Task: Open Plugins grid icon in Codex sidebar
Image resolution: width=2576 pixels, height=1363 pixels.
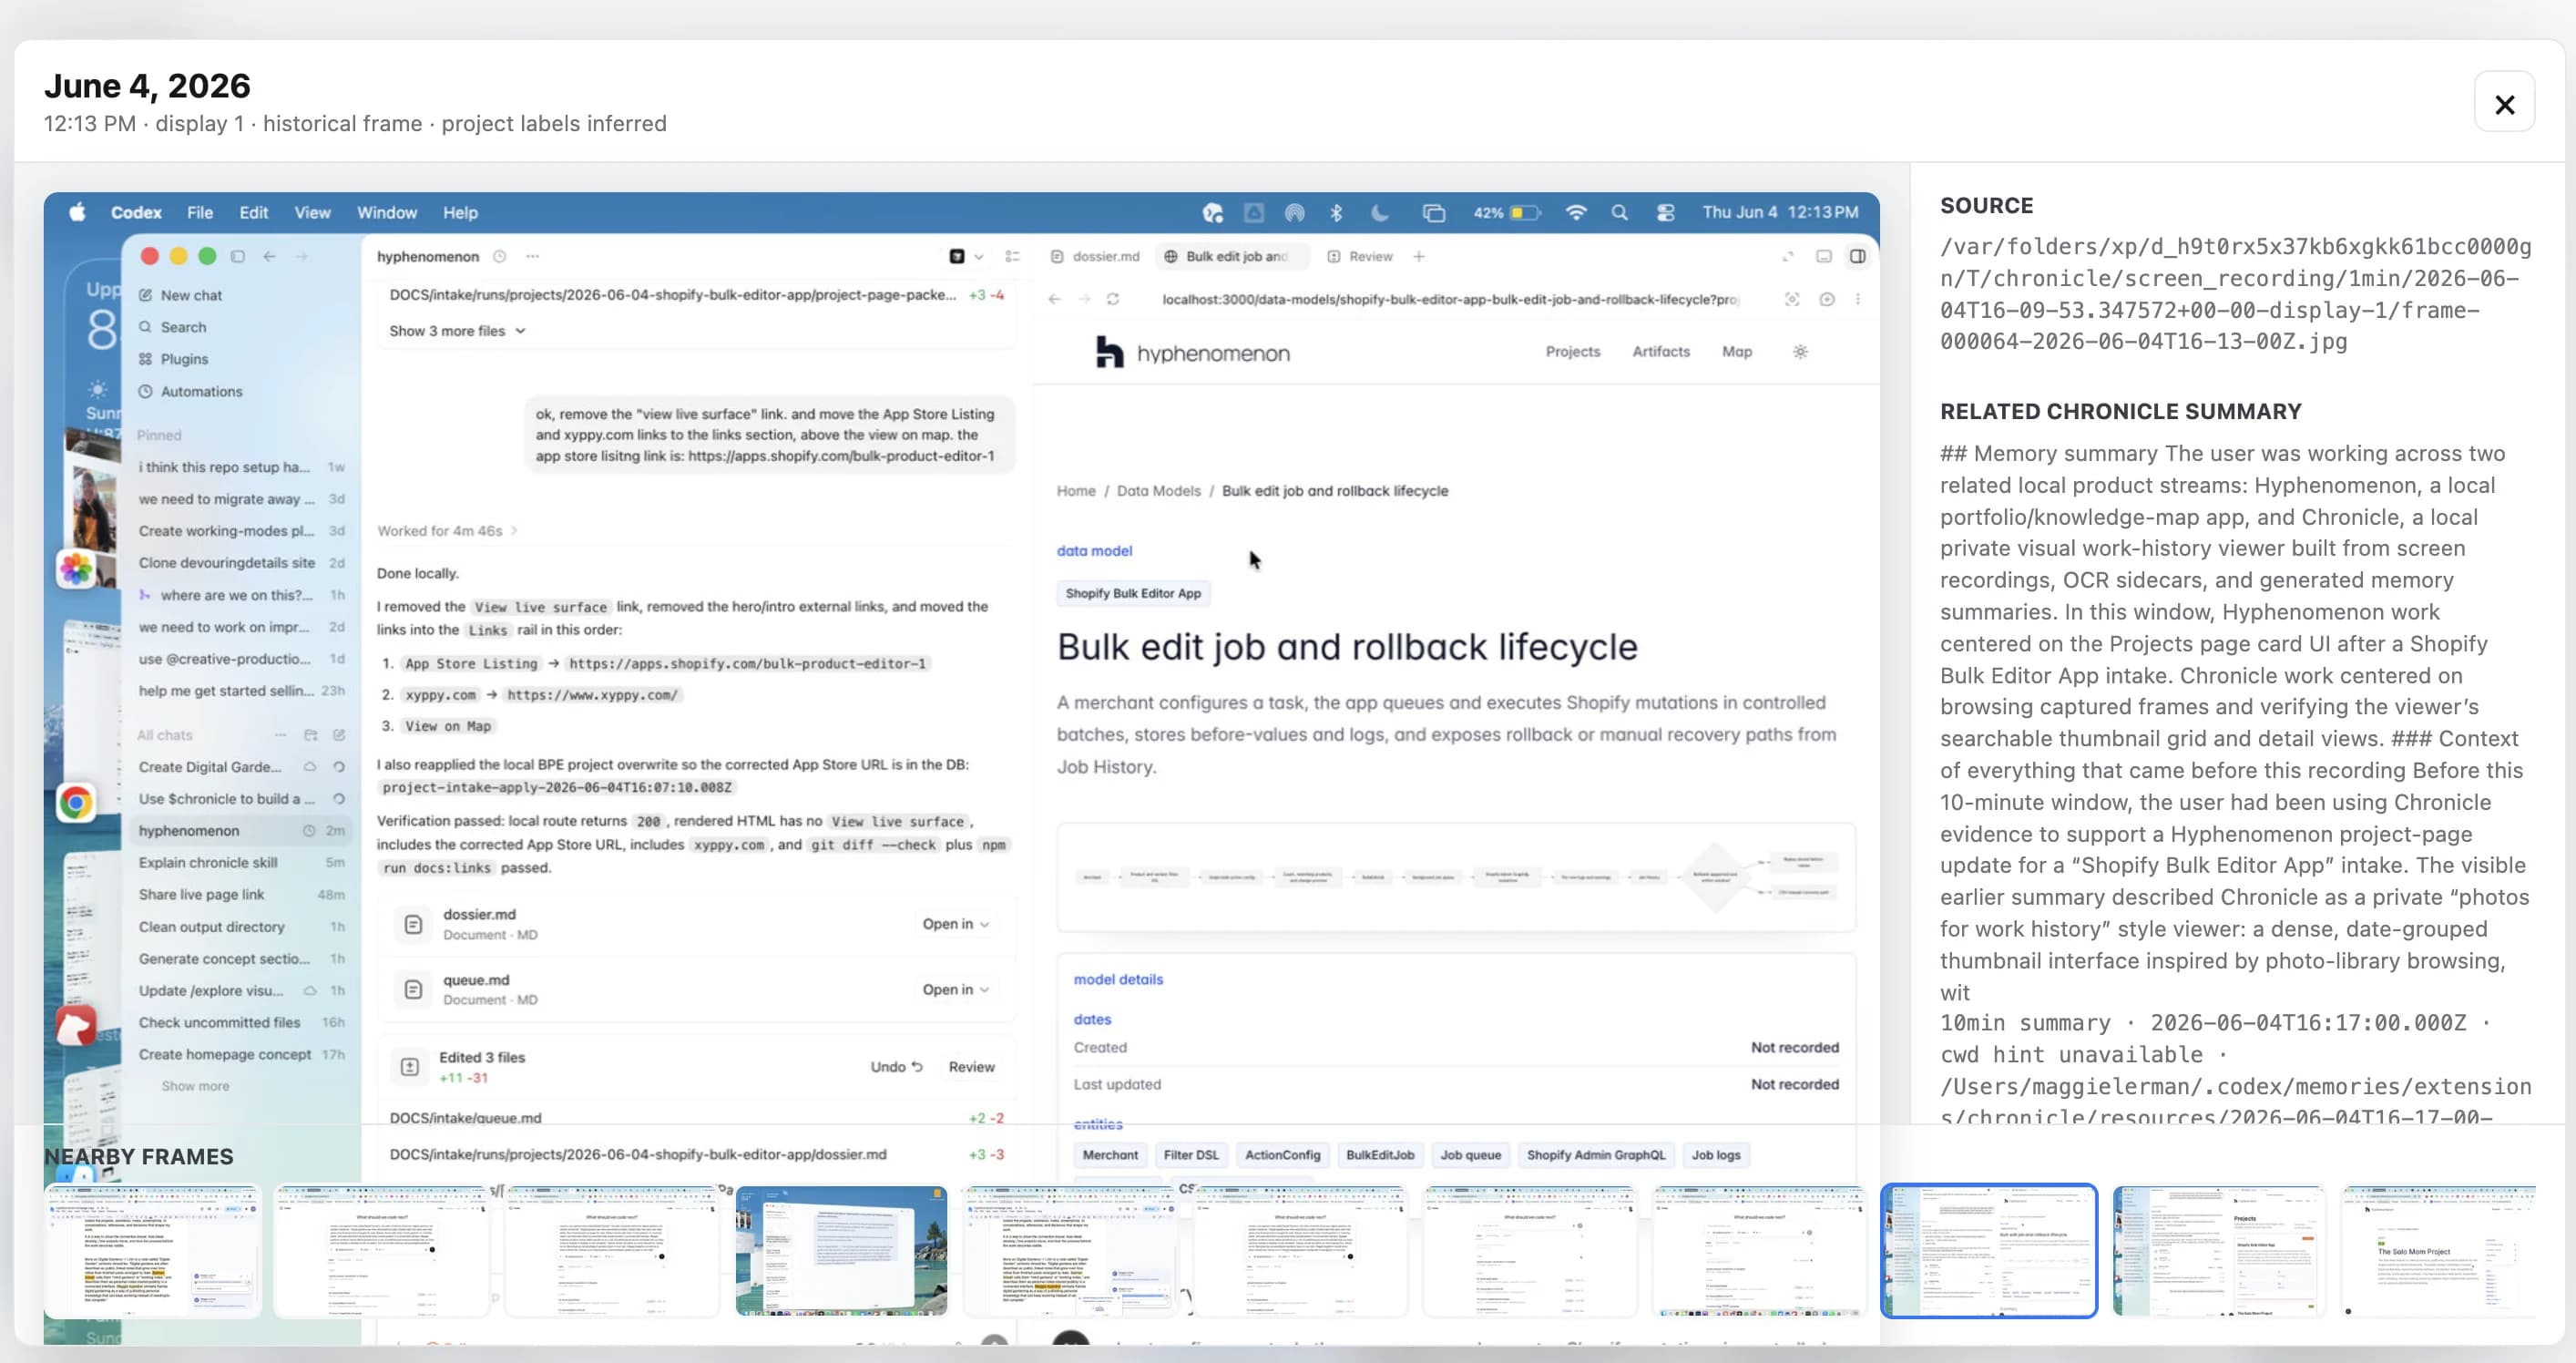Action: pos(146,359)
